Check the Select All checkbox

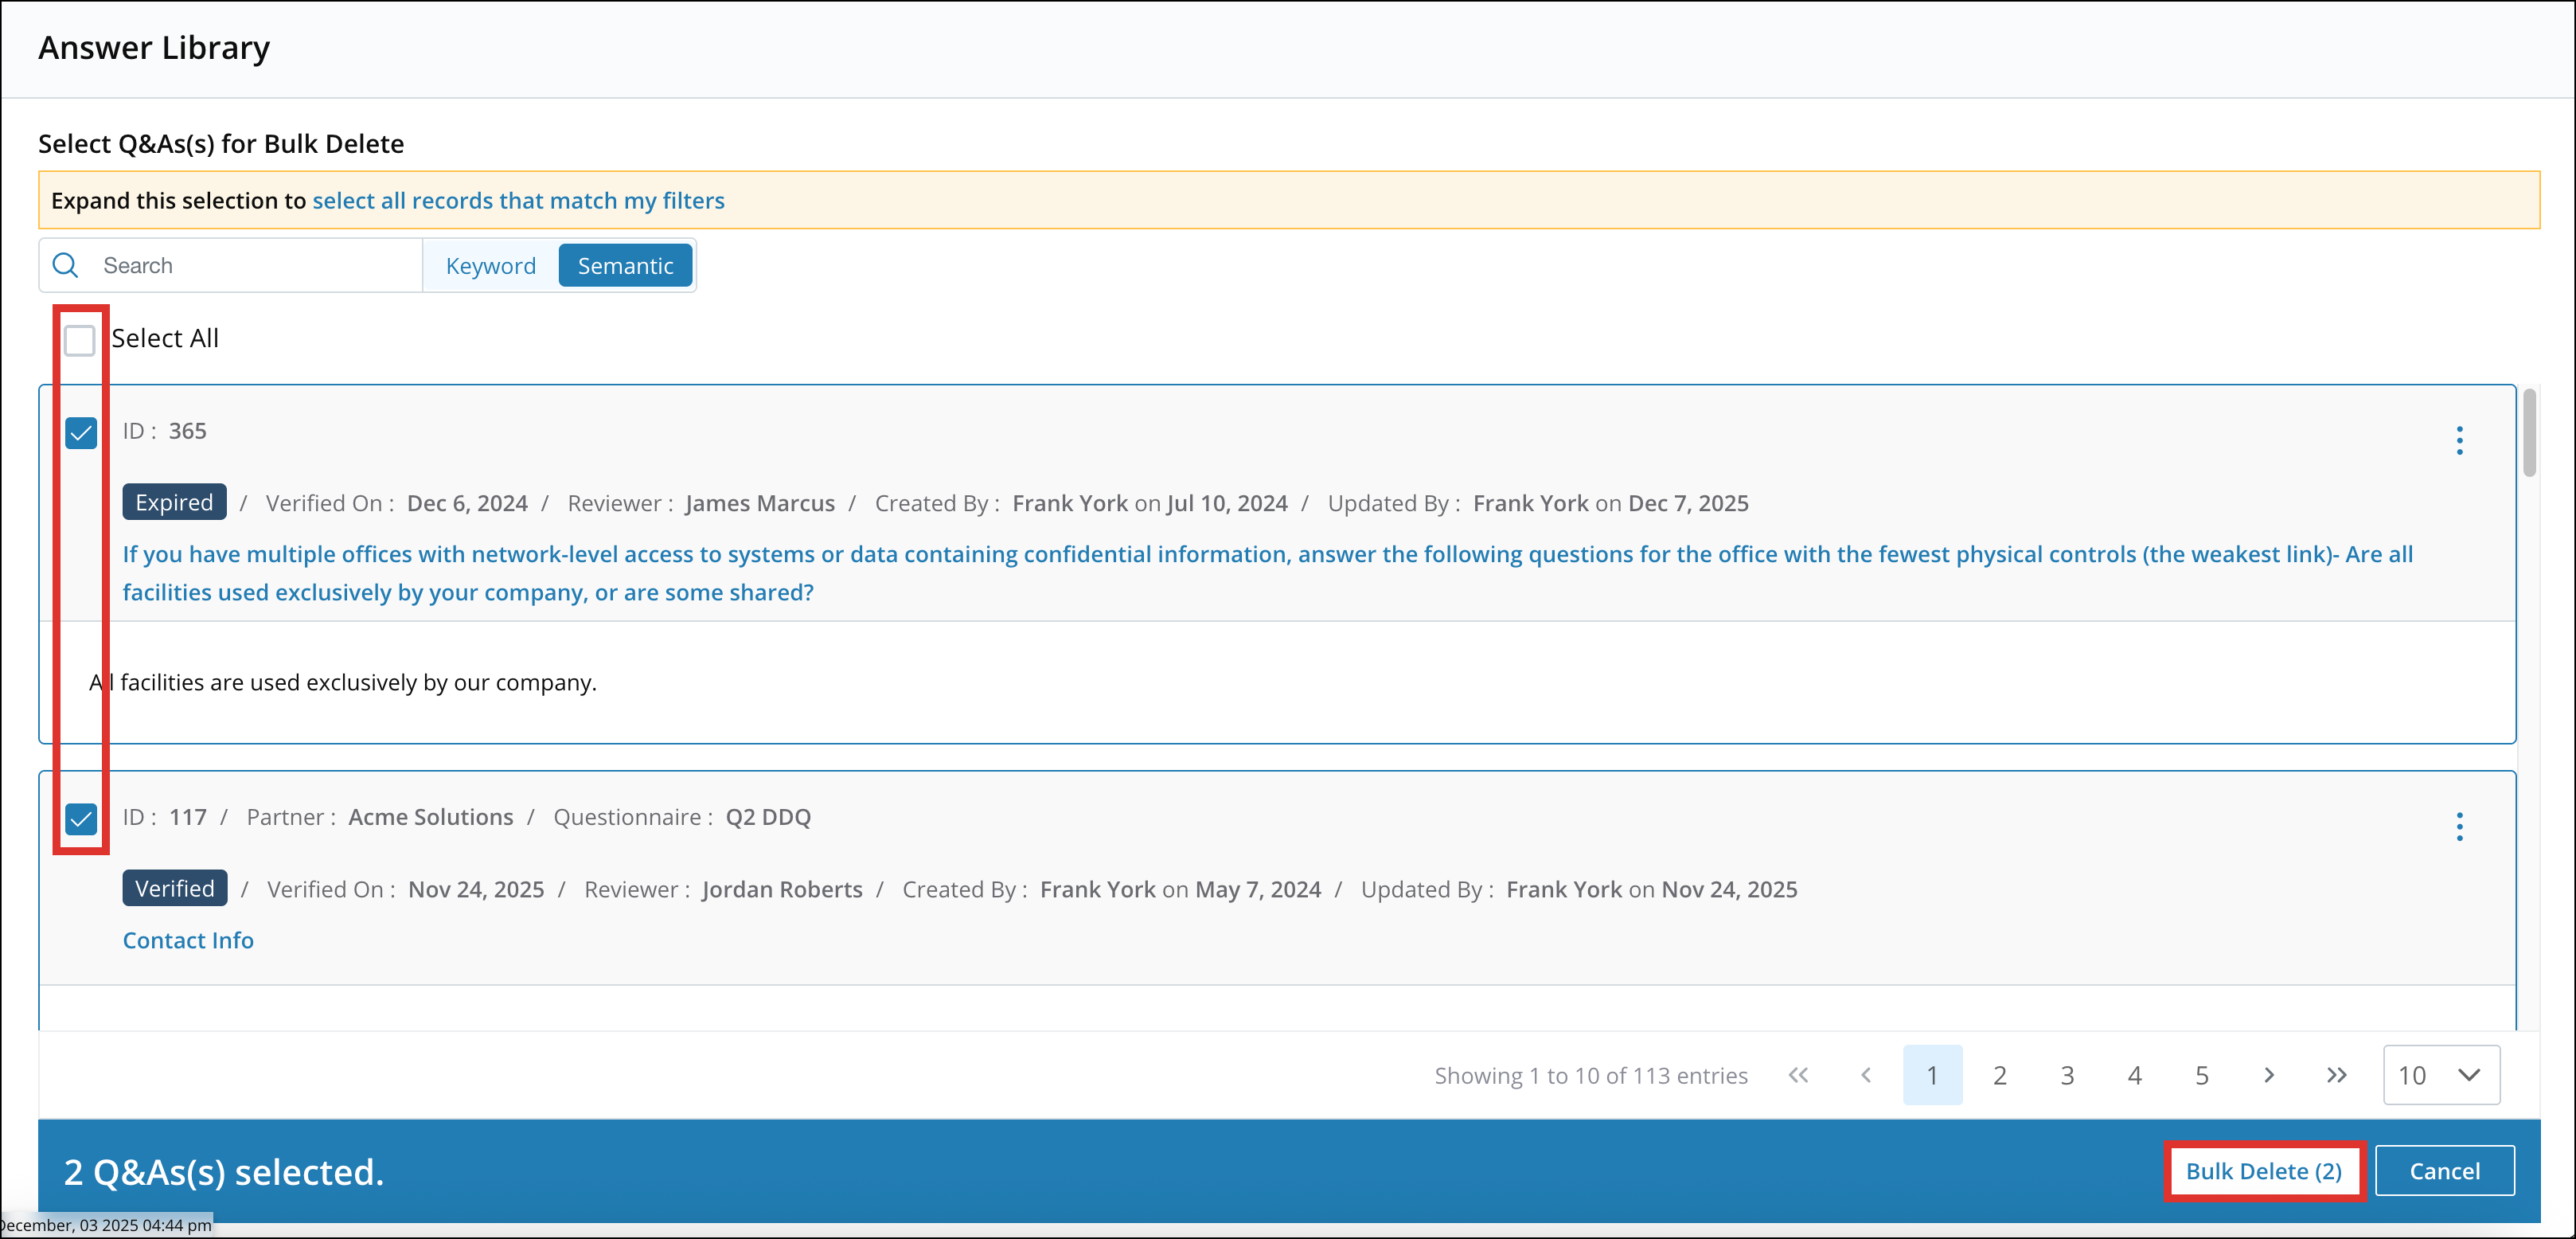click(79, 340)
